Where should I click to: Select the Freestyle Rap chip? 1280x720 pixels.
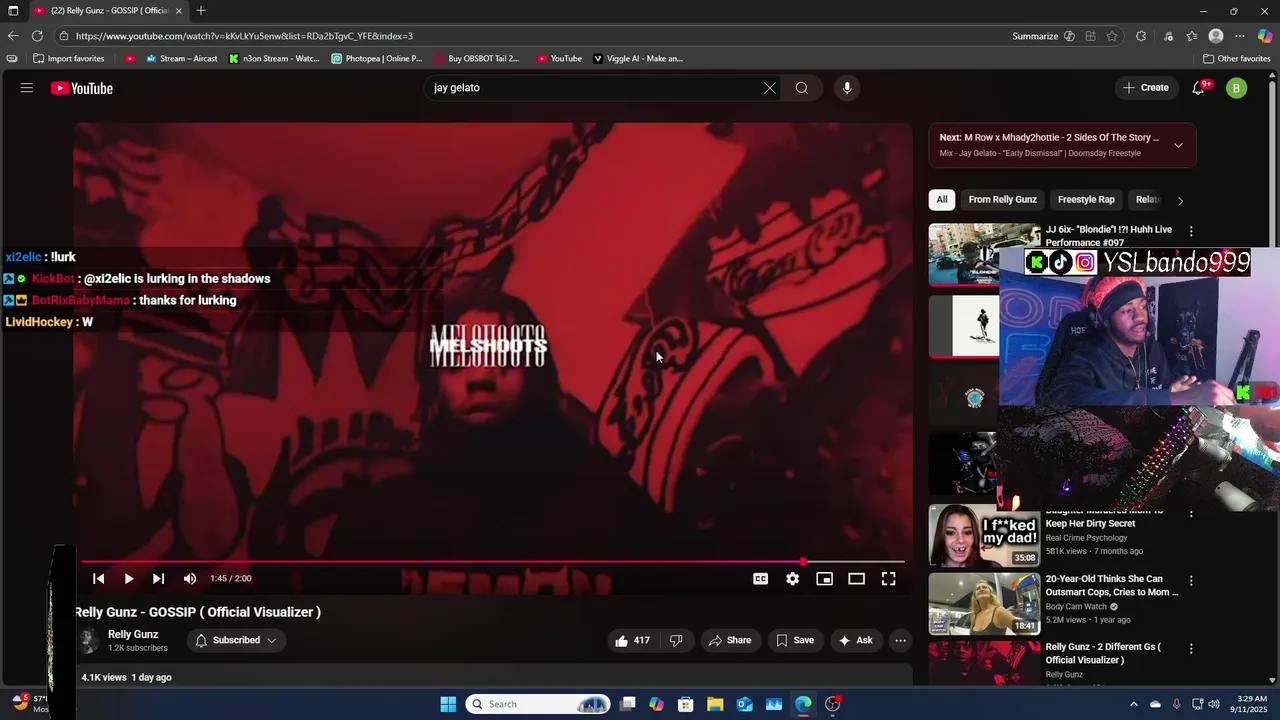[x=1086, y=200]
